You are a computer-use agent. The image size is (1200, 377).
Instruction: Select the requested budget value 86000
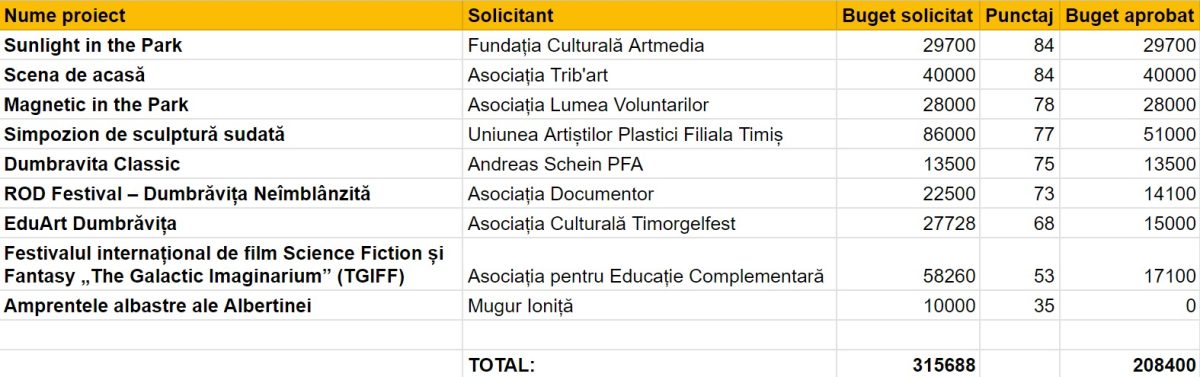pyautogui.click(x=907, y=134)
